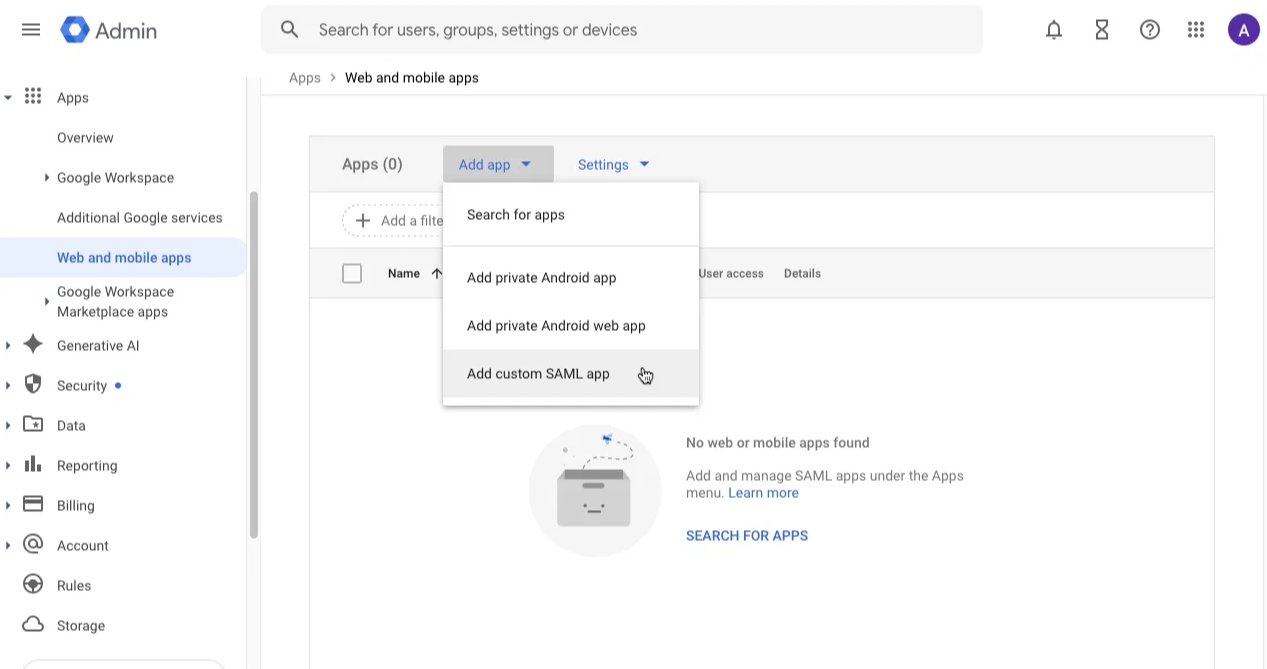Follow the Learn more link
1267x669 pixels.
[x=763, y=492]
